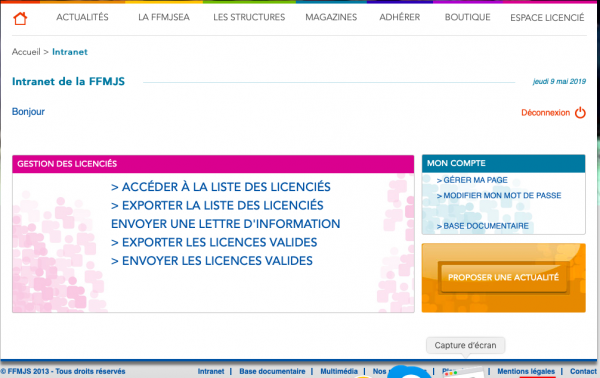This screenshot has height=378, width=600.
Task: Click the Déconnexion power icon
Action: [x=580, y=112]
